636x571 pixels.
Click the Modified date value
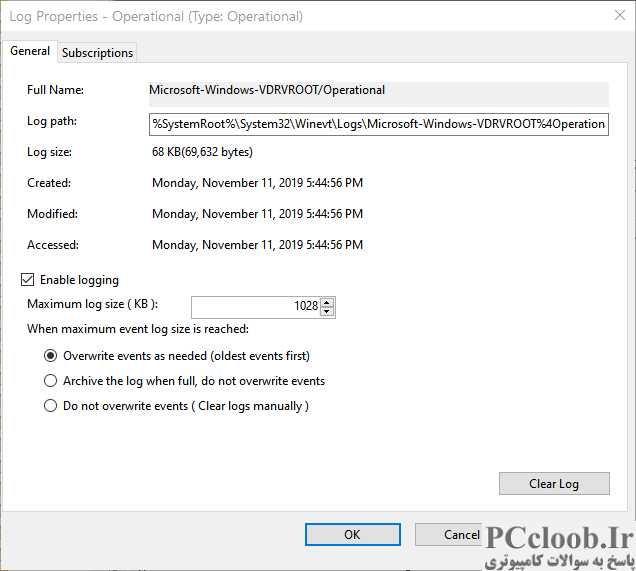[x=257, y=214]
